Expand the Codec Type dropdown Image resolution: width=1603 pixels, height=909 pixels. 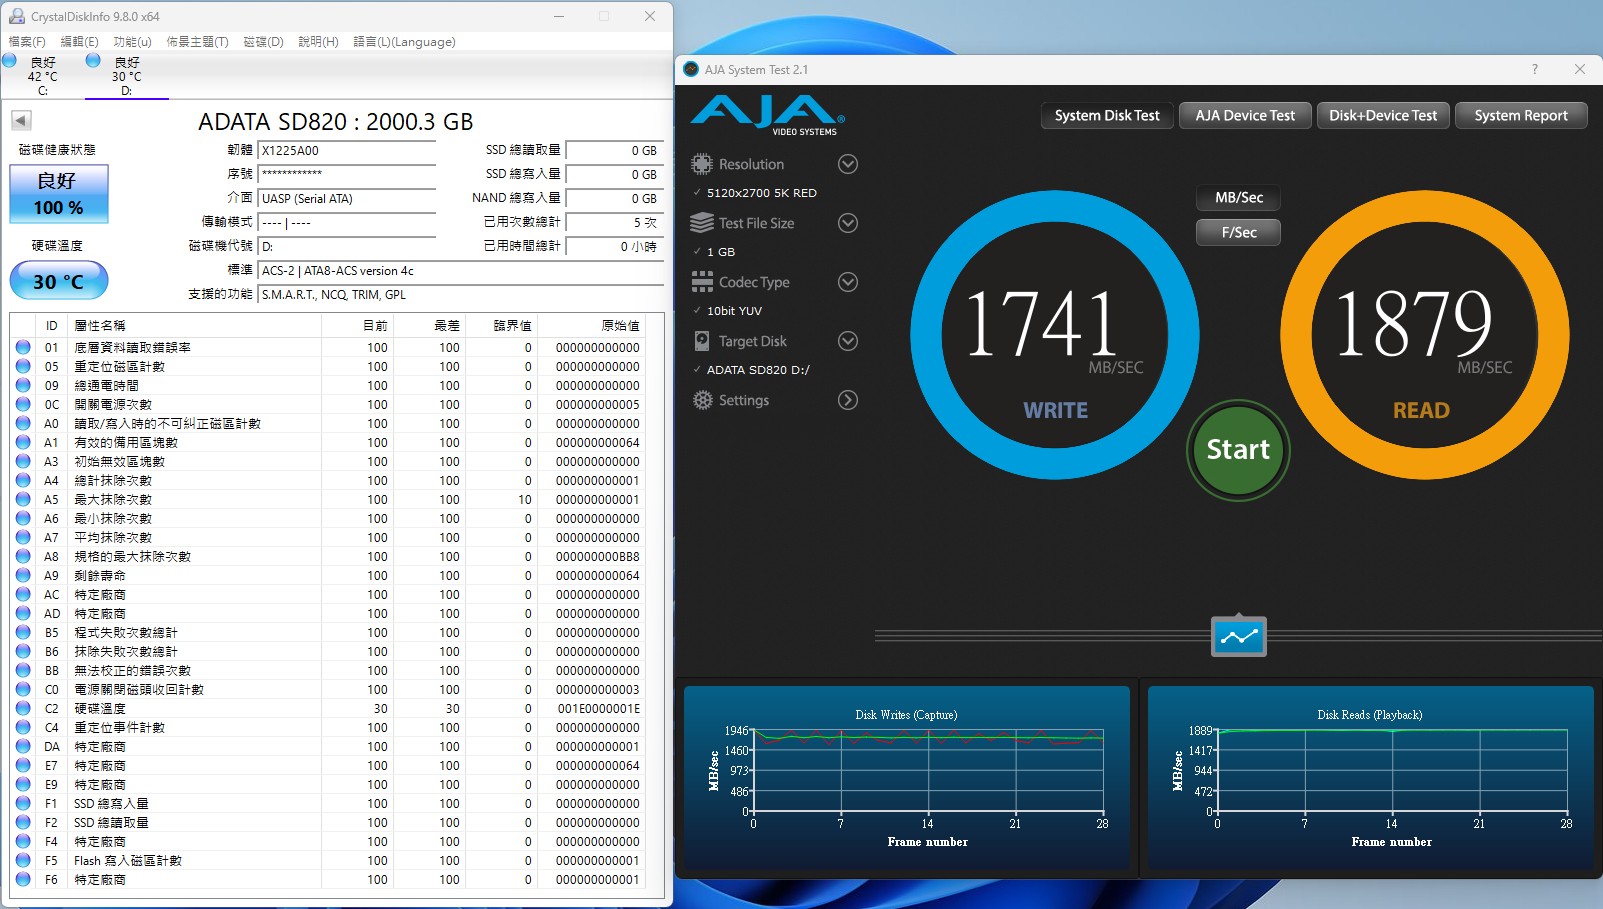point(848,282)
